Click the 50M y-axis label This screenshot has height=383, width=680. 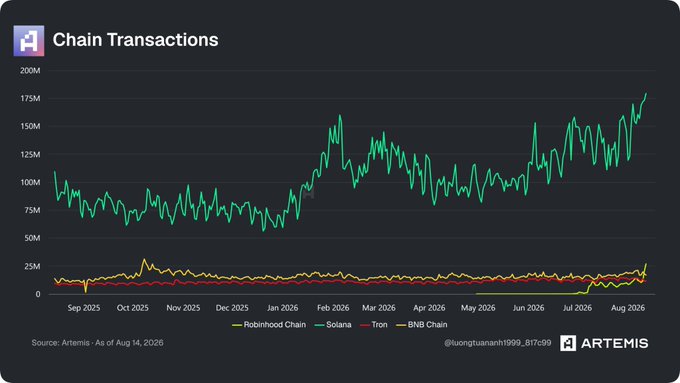[32, 238]
